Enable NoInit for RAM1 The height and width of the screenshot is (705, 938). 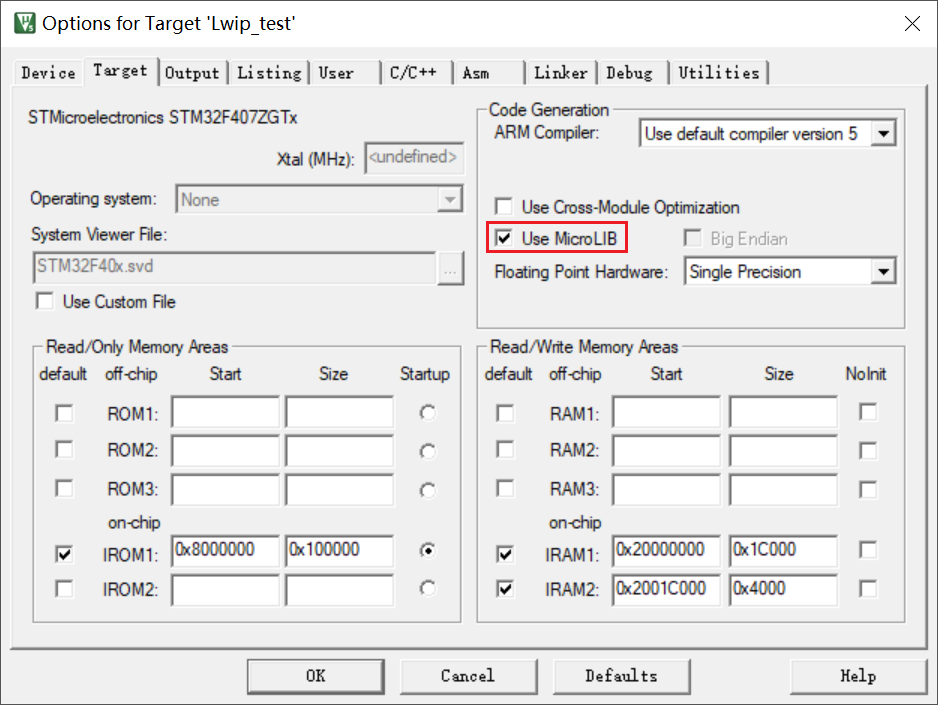[x=868, y=412]
